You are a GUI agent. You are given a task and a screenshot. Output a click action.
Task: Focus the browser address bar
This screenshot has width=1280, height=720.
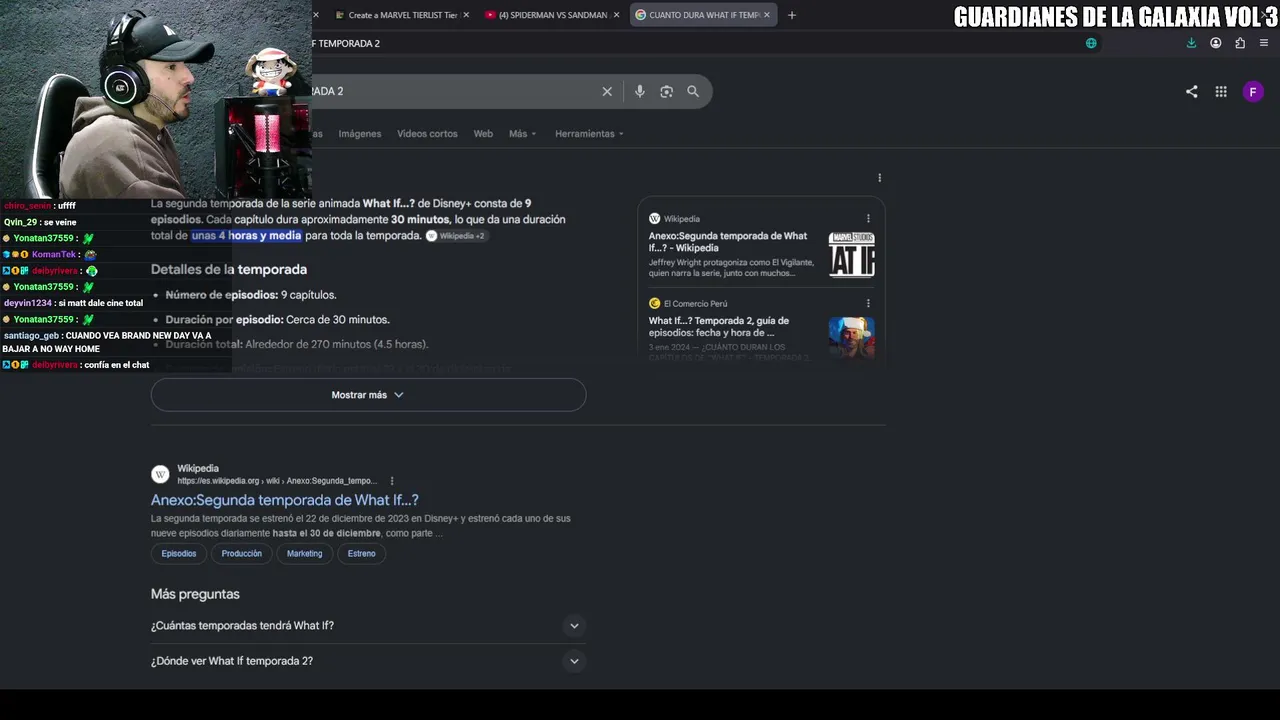pos(690,43)
